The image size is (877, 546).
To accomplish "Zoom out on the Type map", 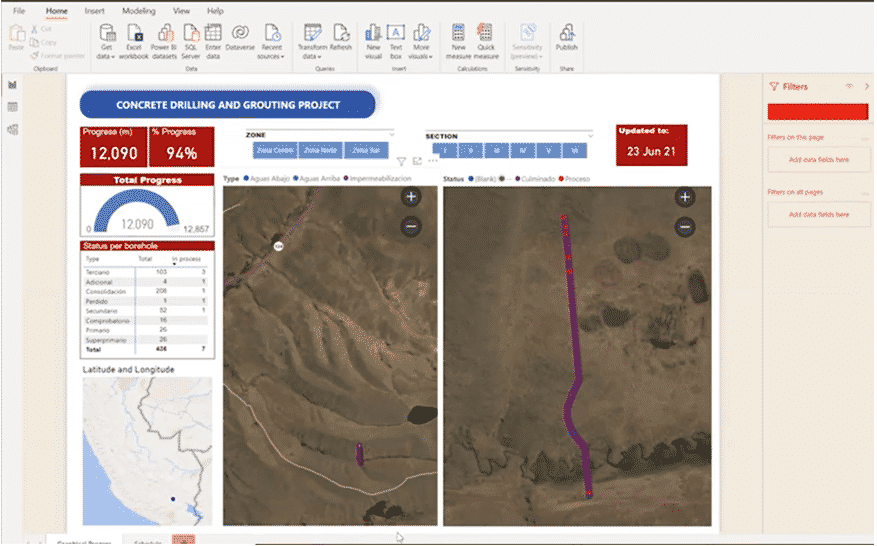I will click(x=411, y=227).
